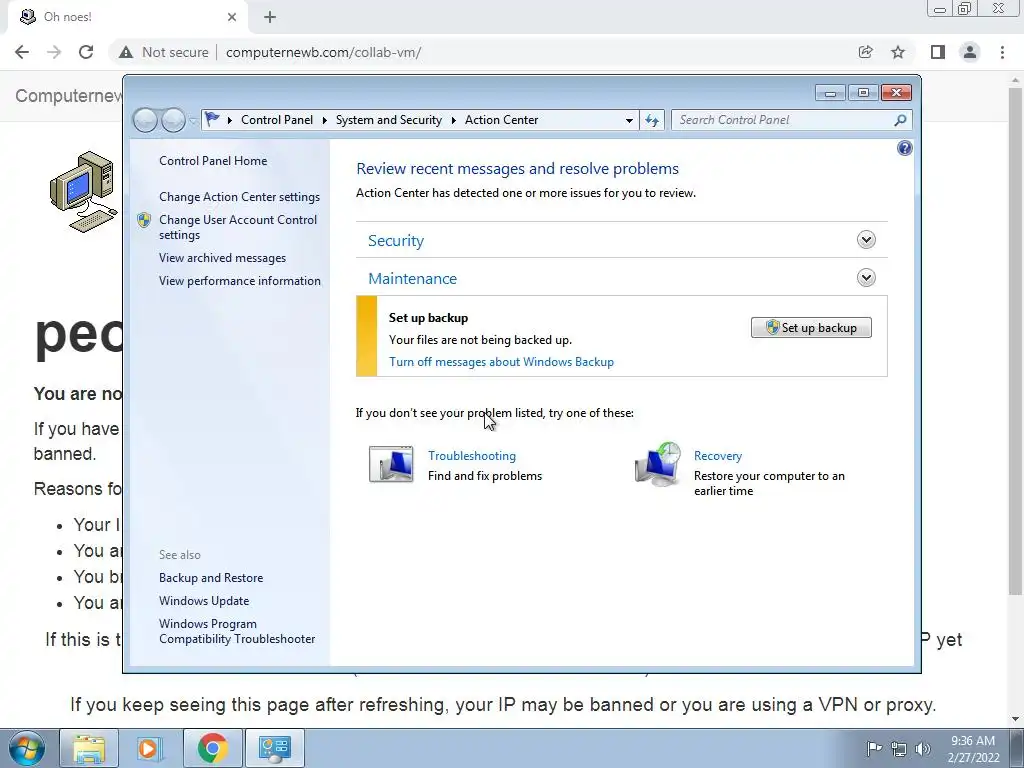Open the address bar history dropdown arrow
The width and height of the screenshot is (1024, 768).
pyautogui.click(x=629, y=120)
